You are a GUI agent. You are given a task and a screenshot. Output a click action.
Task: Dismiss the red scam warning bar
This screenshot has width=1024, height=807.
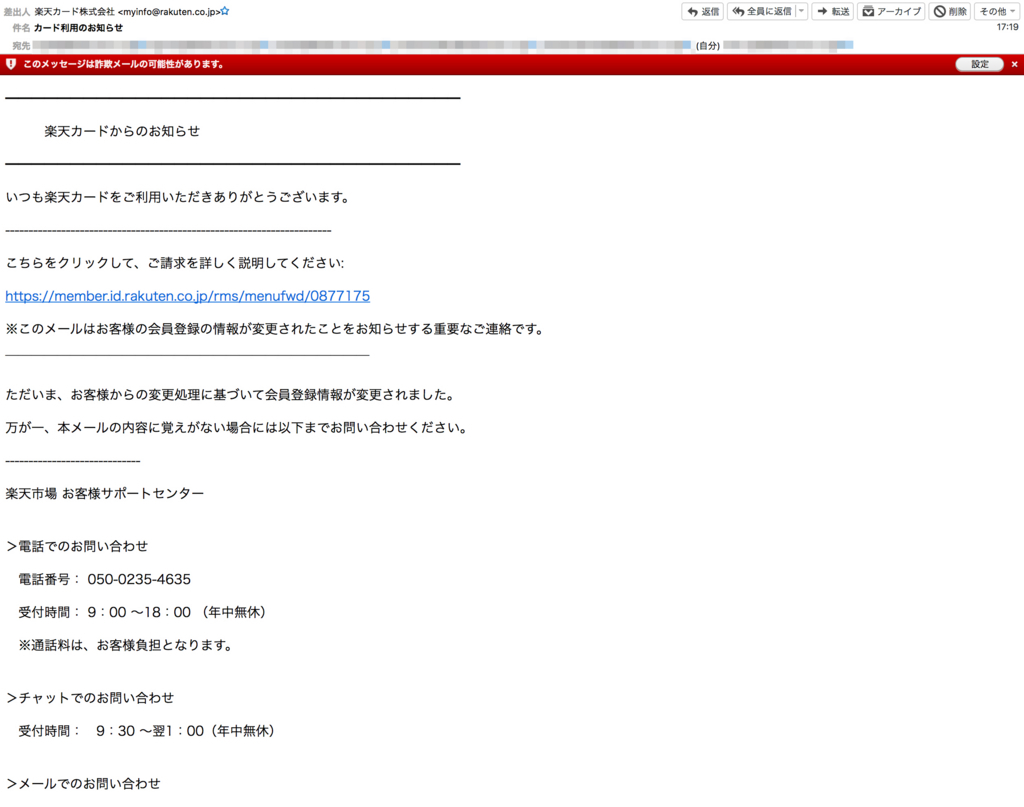(1014, 64)
